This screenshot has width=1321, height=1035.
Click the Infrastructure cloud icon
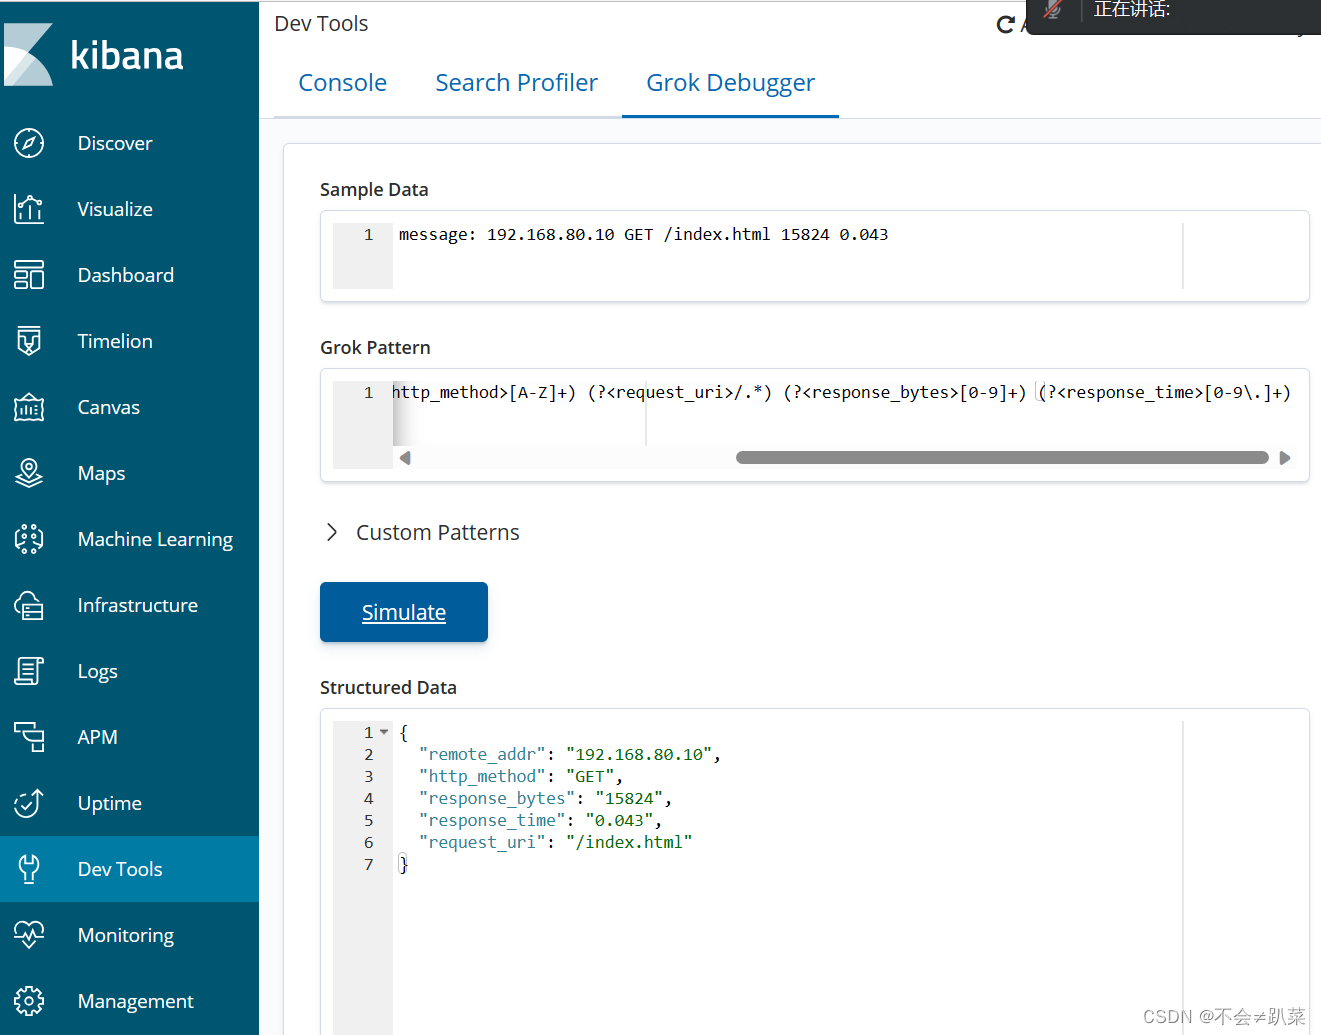[x=29, y=605]
